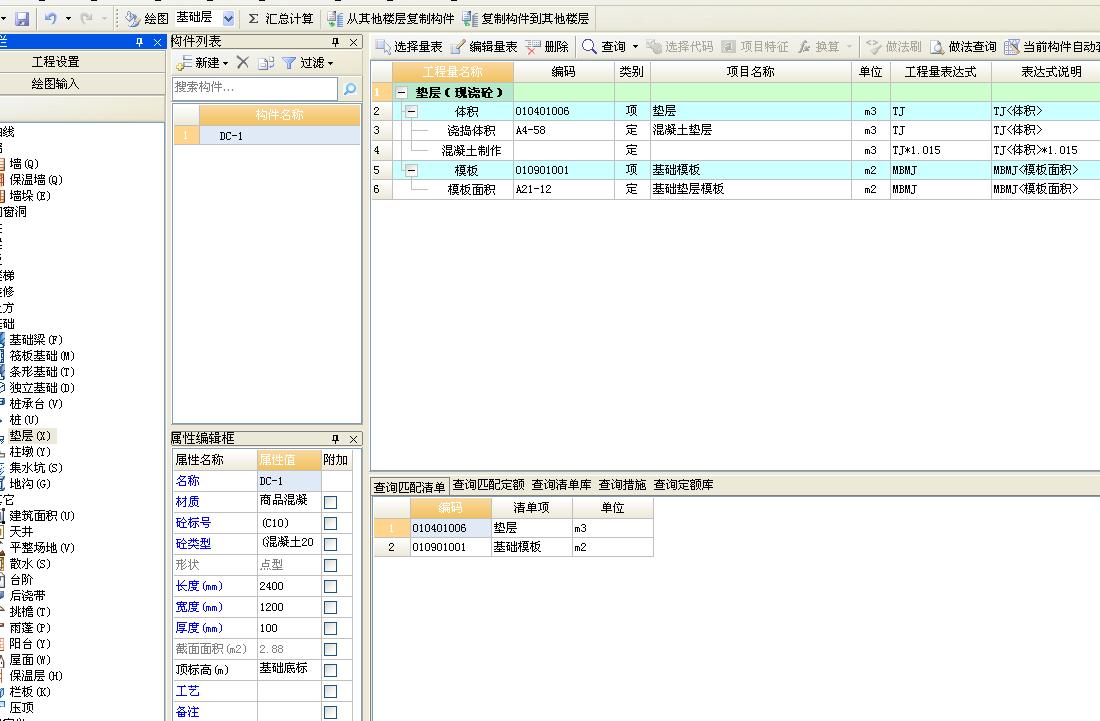Select 桩承台(V) in component tree
The image size is (1100, 721).
pyautogui.click(x=36, y=404)
